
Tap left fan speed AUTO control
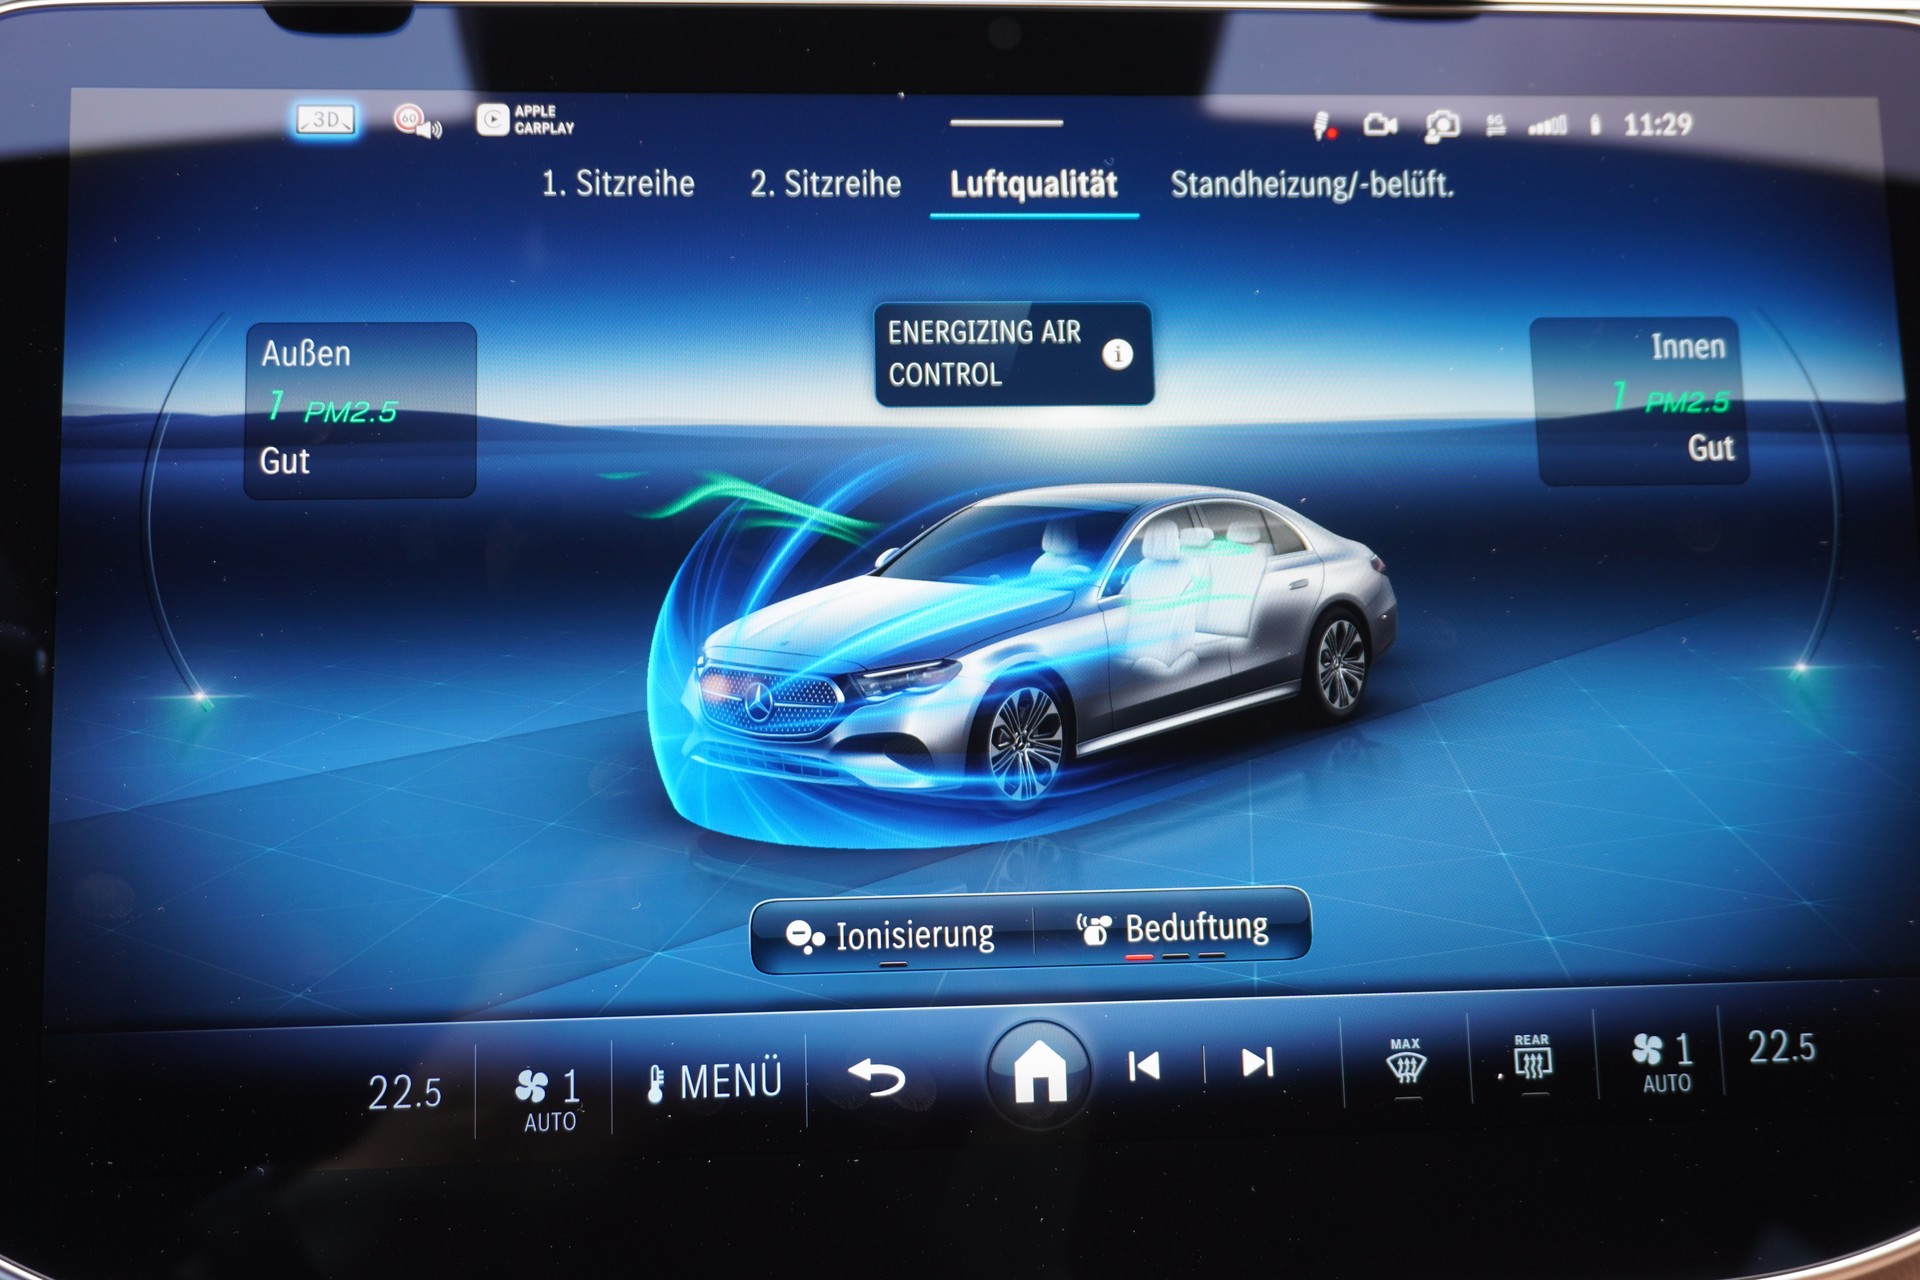coord(548,1101)
